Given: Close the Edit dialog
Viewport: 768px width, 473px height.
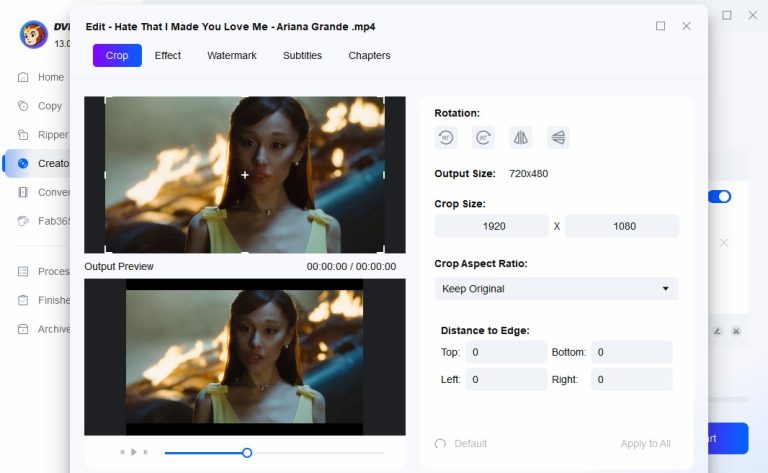Looking at the screenshot, I should tap(686, 26).
